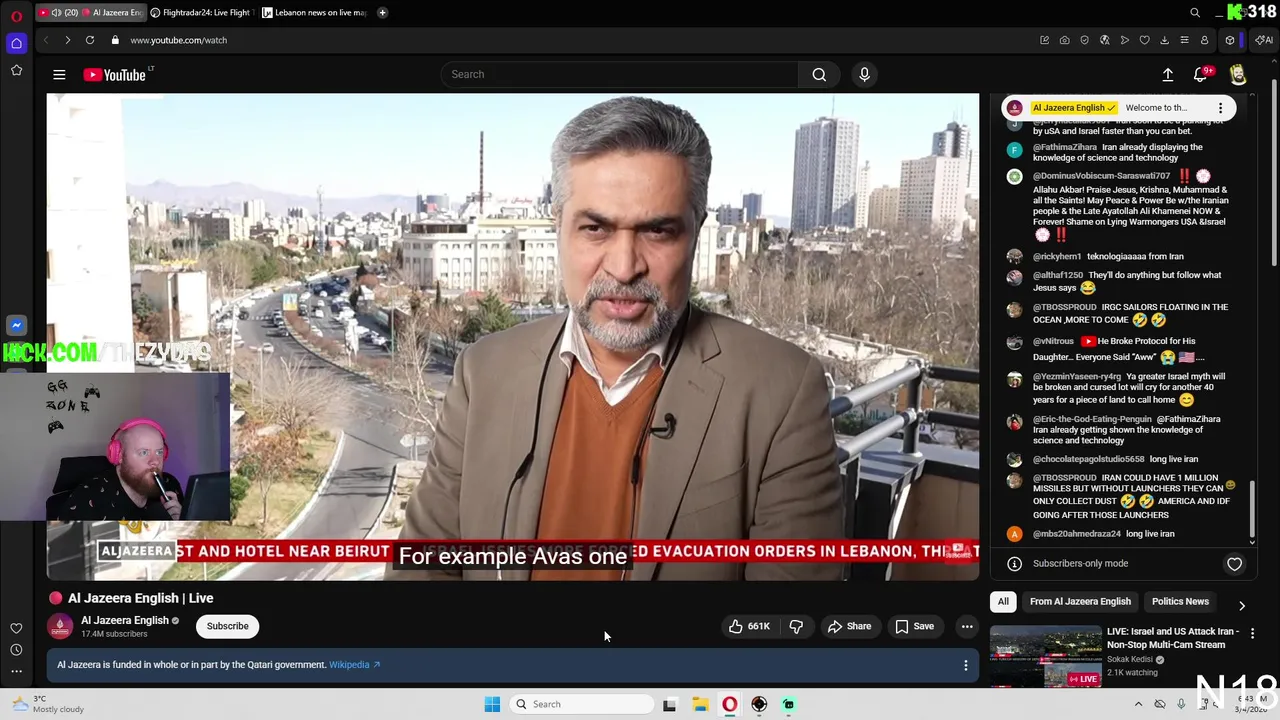Image resolution: width=1280 pixels, height=720 pixels.
Task: Click the YouTube search magnifier button
Action: [x=819, y=74]
